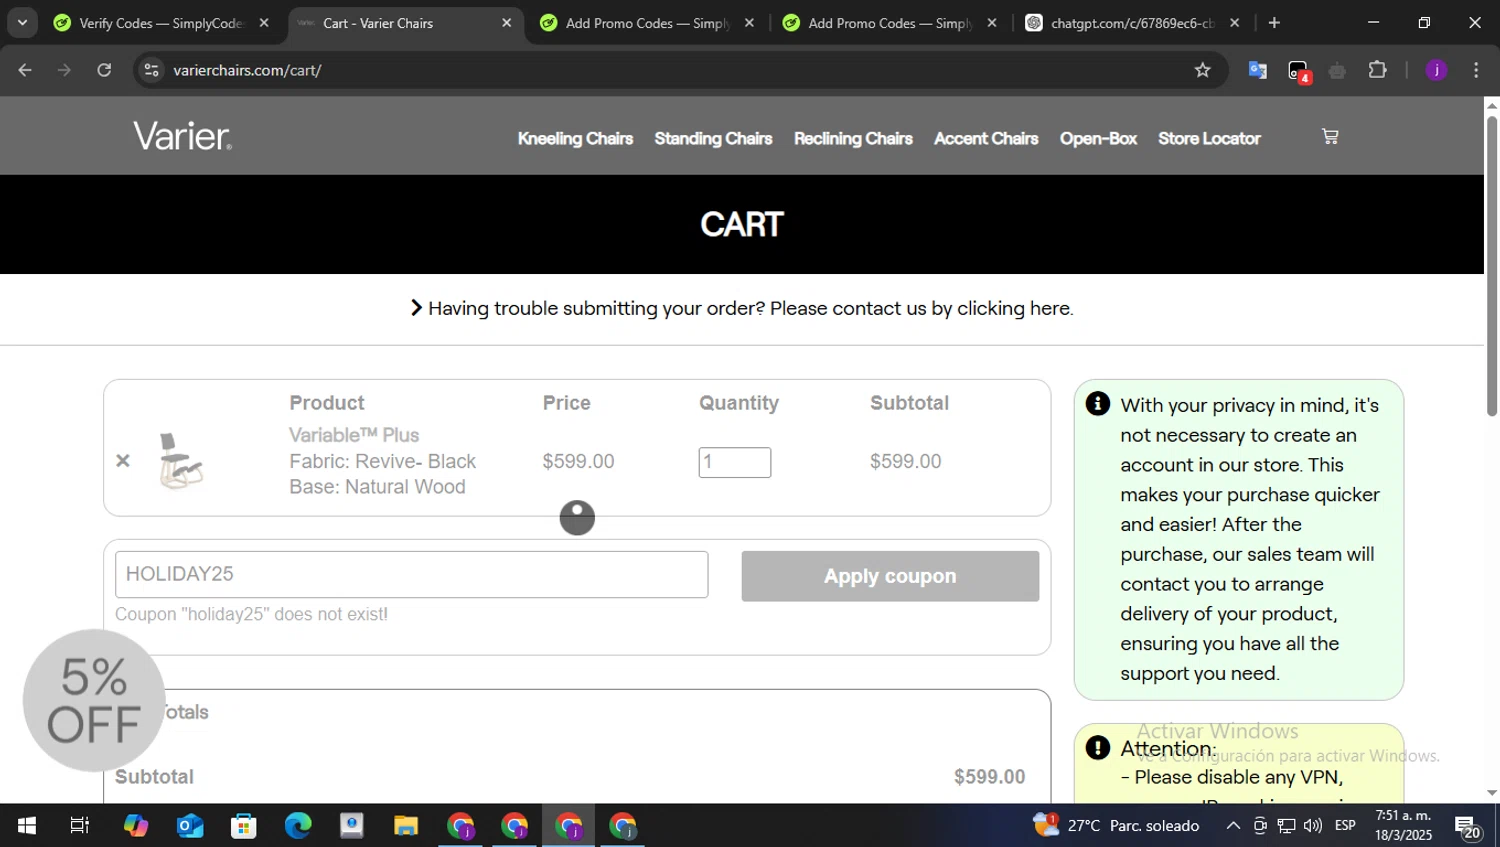Switch to Verify Codes SimplyCodes tab
The width and height of the screenshot is (1500, 847).
[161, 23]
